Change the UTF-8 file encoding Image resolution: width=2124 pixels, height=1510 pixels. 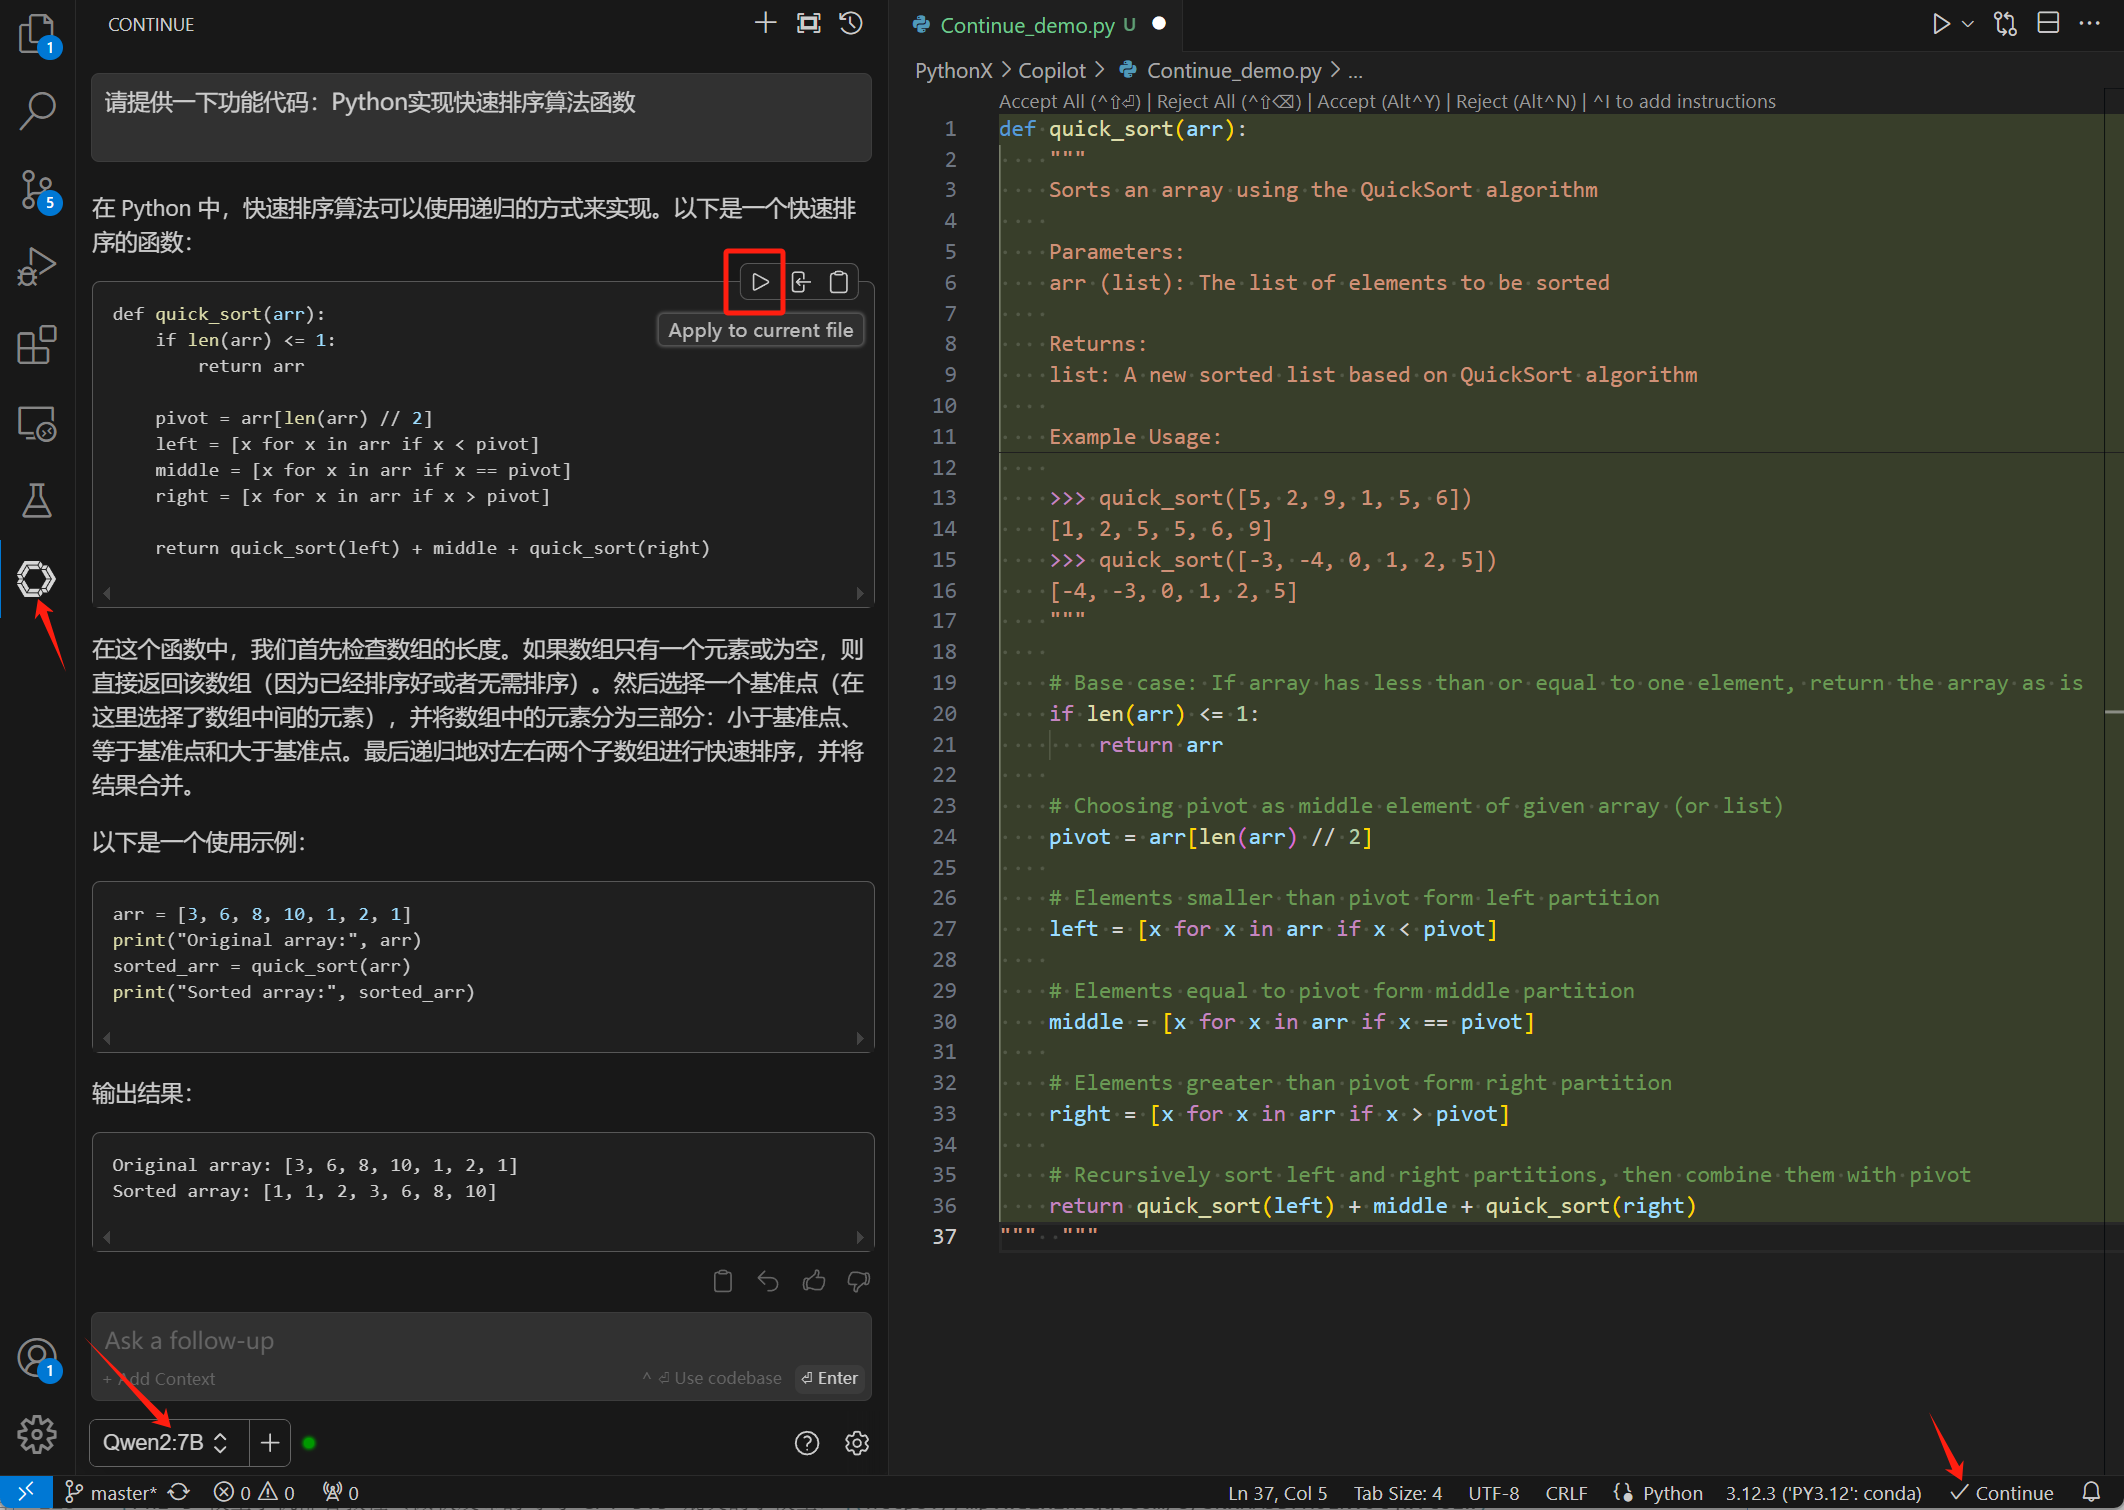(1493, 1493)
